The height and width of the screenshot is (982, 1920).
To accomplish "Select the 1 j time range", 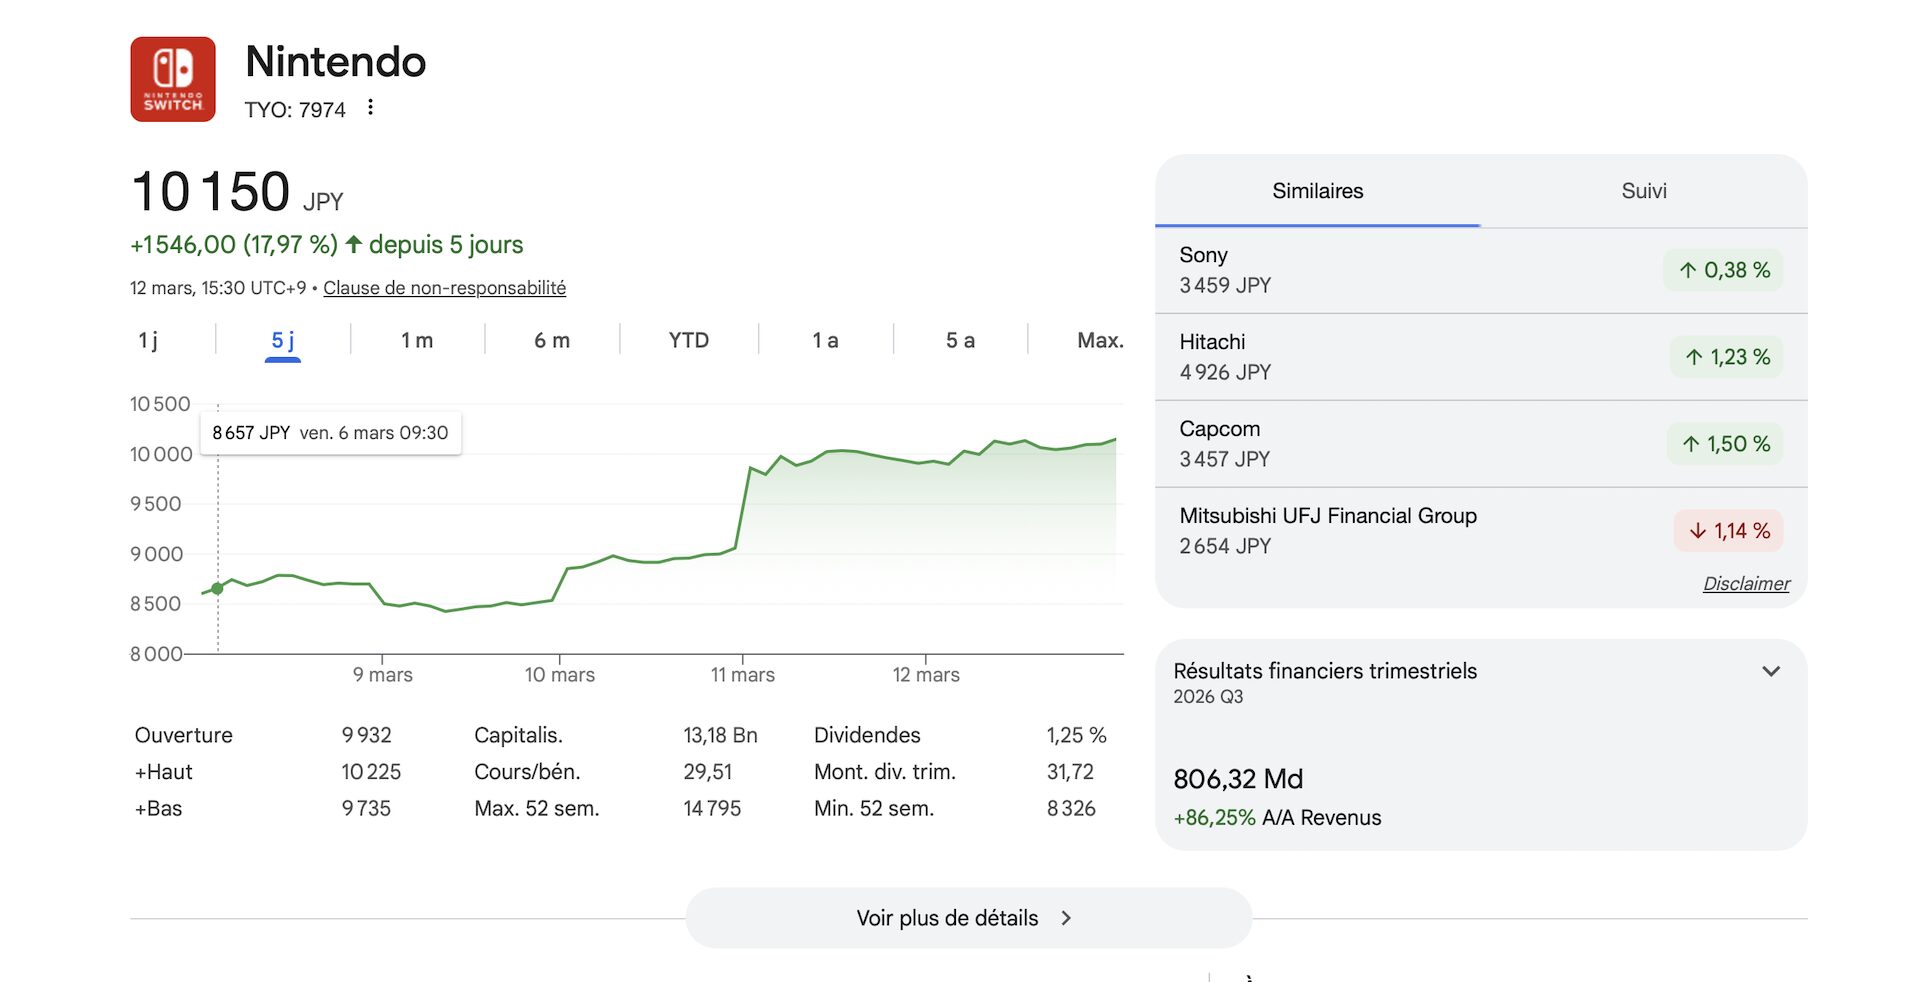I will click(x=148, y=340).
